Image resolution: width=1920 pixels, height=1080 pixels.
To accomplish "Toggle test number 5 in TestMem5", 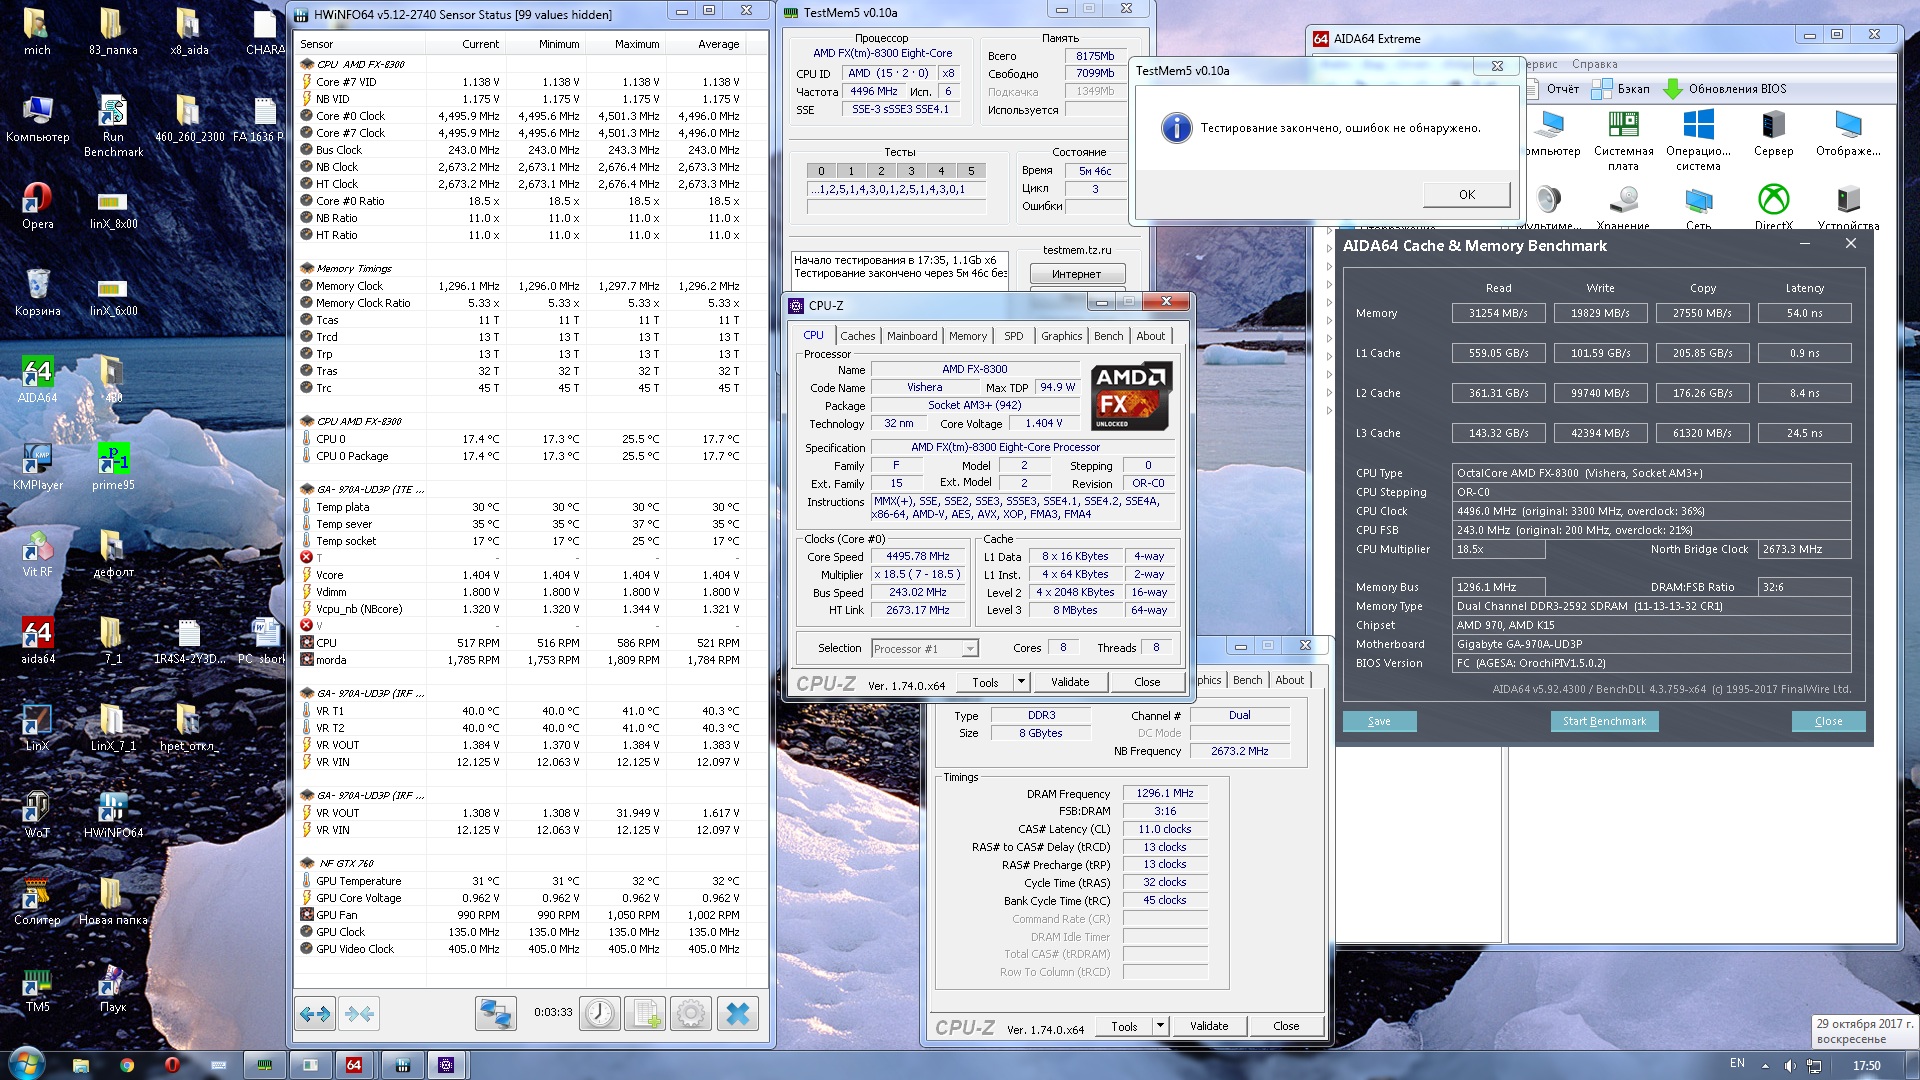I will 971,171.
